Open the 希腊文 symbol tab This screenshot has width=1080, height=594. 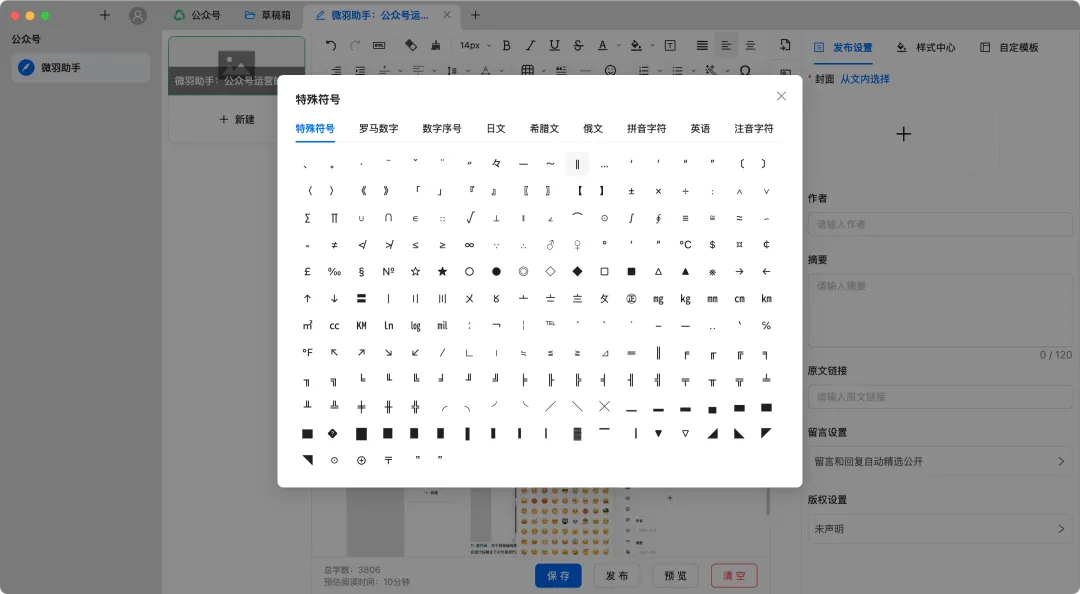[x=544, y=128]
